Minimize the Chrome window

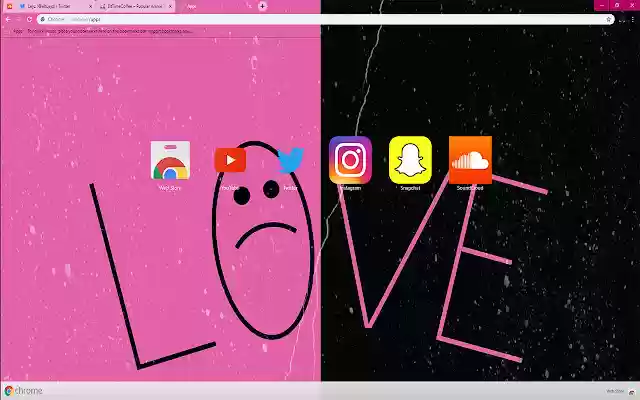click(x=602, y=5)
